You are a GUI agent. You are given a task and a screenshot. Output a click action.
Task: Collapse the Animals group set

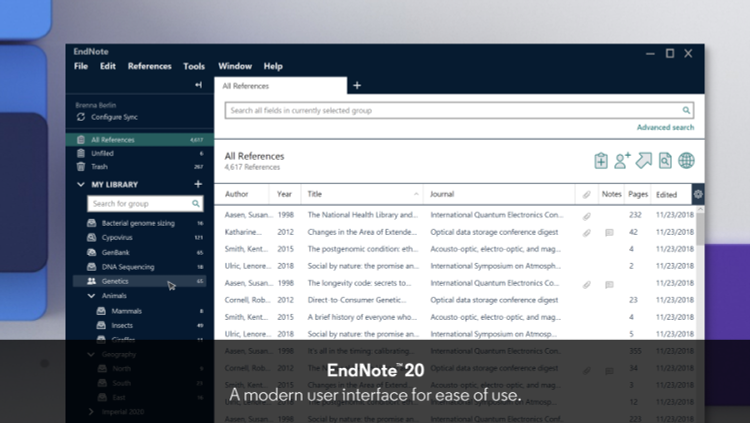click(x=92, y=296)
